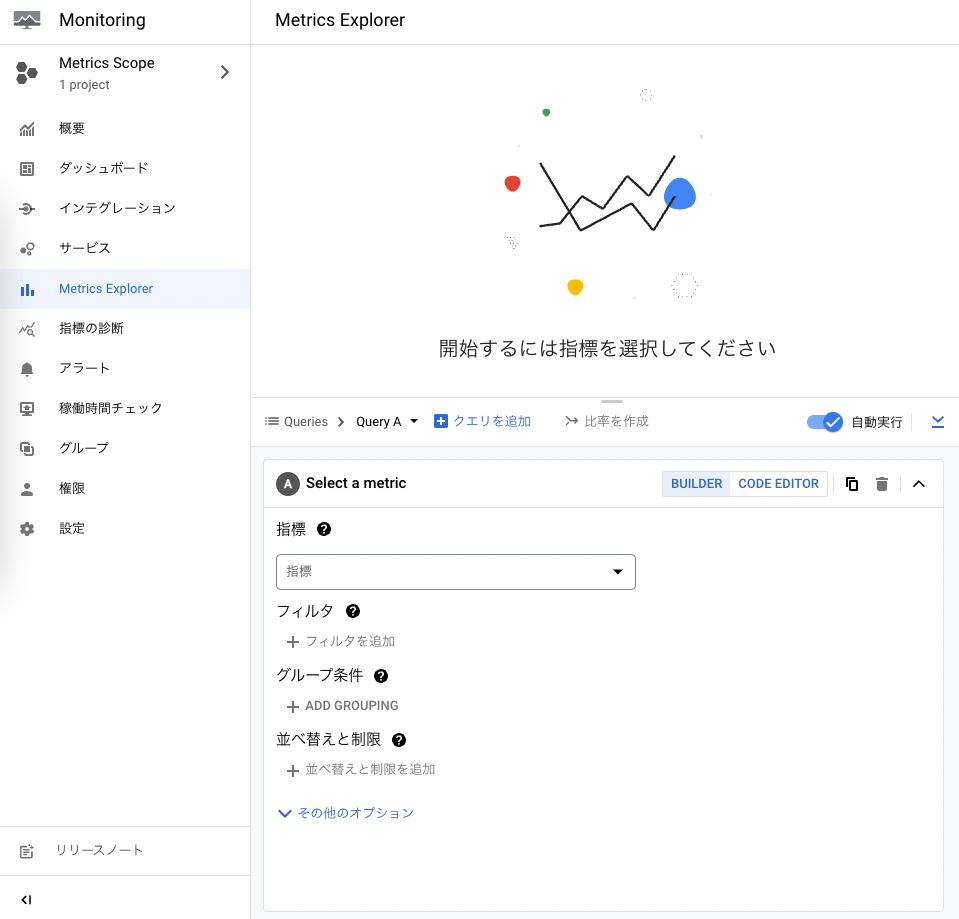The height and width of the screenshot is (919, 959).
Task: Click the Metrics Scope hexagons icon
Action: point(26,73)
